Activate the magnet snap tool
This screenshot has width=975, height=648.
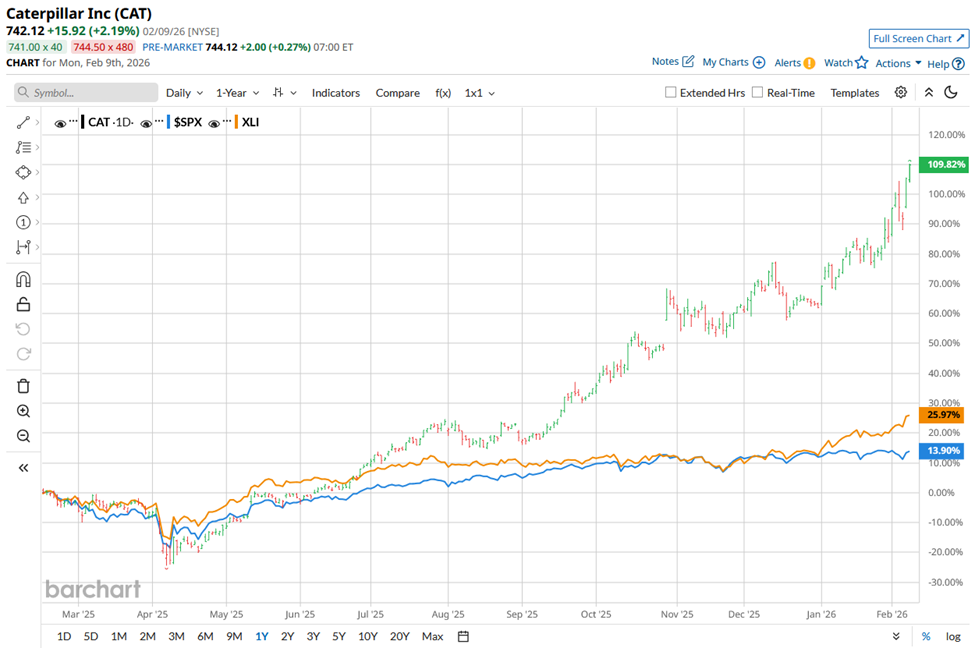(x=24, y=280)
